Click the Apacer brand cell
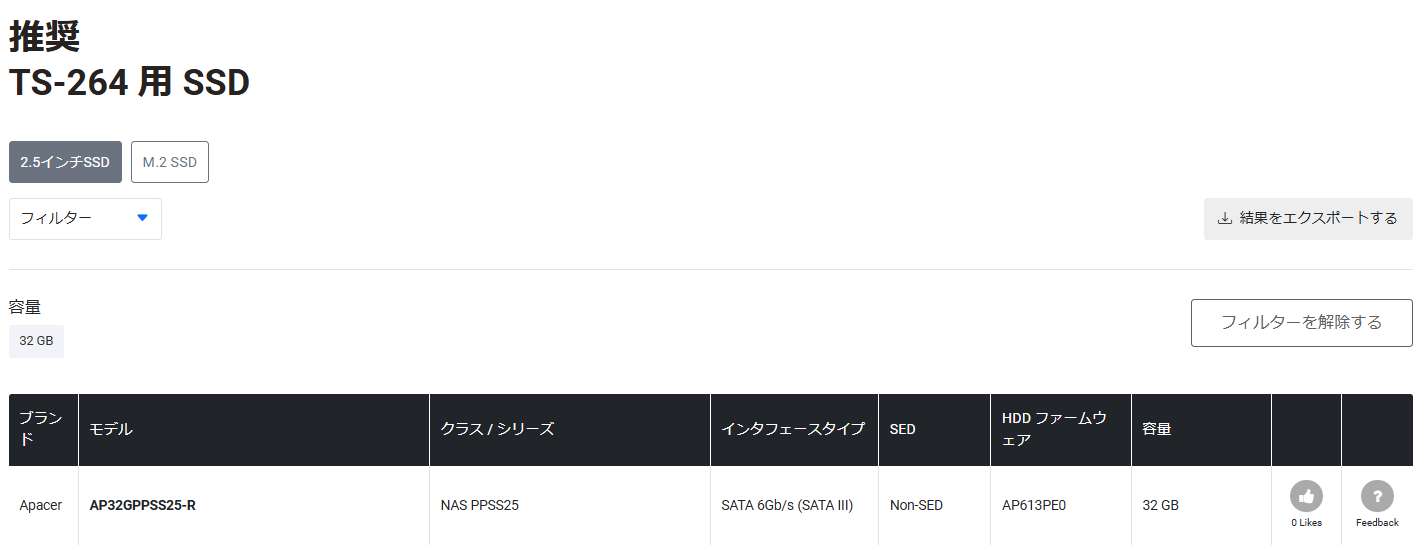Screen dimensions: 1421x547 41,505
